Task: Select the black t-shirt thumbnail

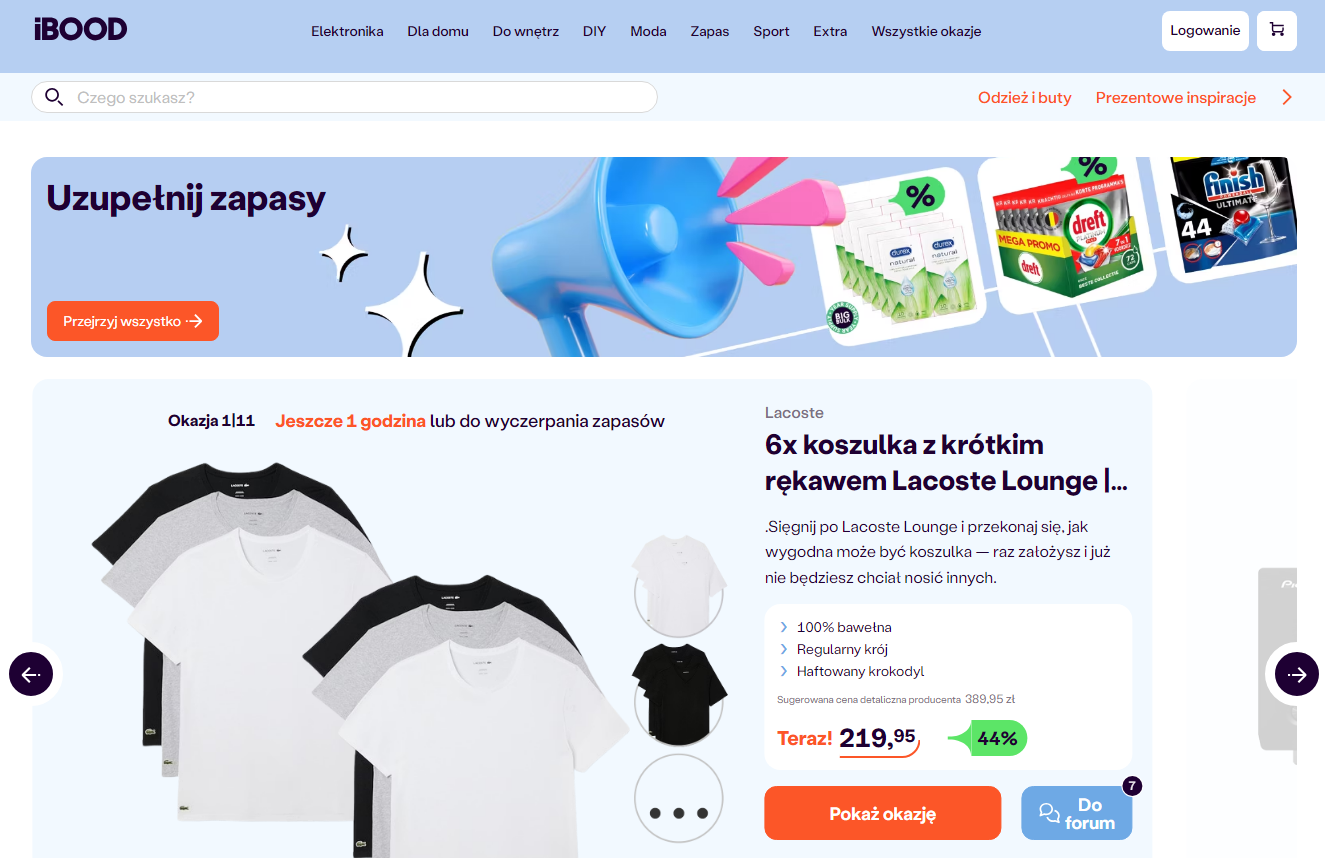Action: (678, 693)
